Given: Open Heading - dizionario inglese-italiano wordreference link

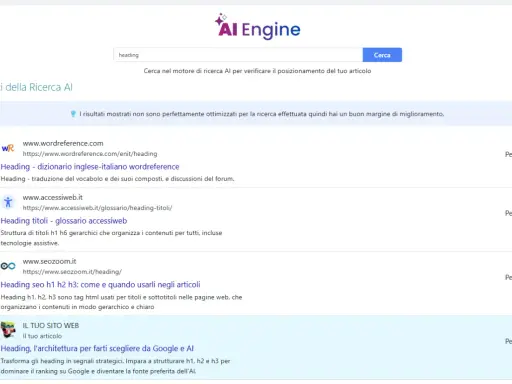Looking at the screenshot, I should point(90,167).
